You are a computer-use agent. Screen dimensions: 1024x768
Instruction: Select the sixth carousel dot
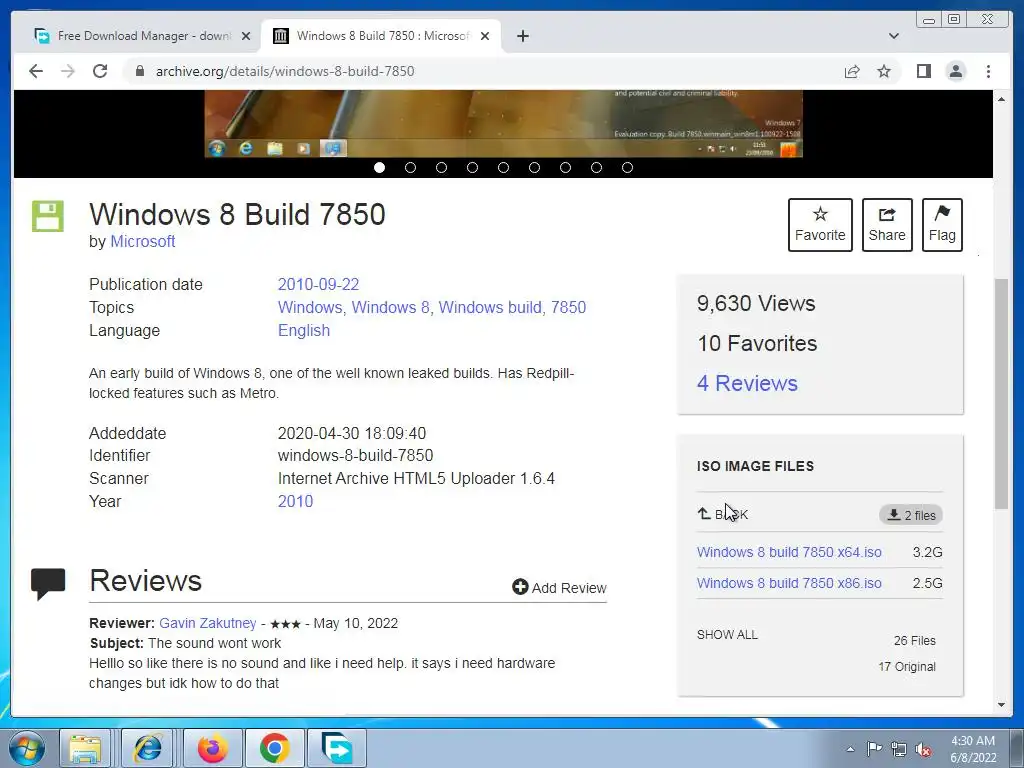534,168
